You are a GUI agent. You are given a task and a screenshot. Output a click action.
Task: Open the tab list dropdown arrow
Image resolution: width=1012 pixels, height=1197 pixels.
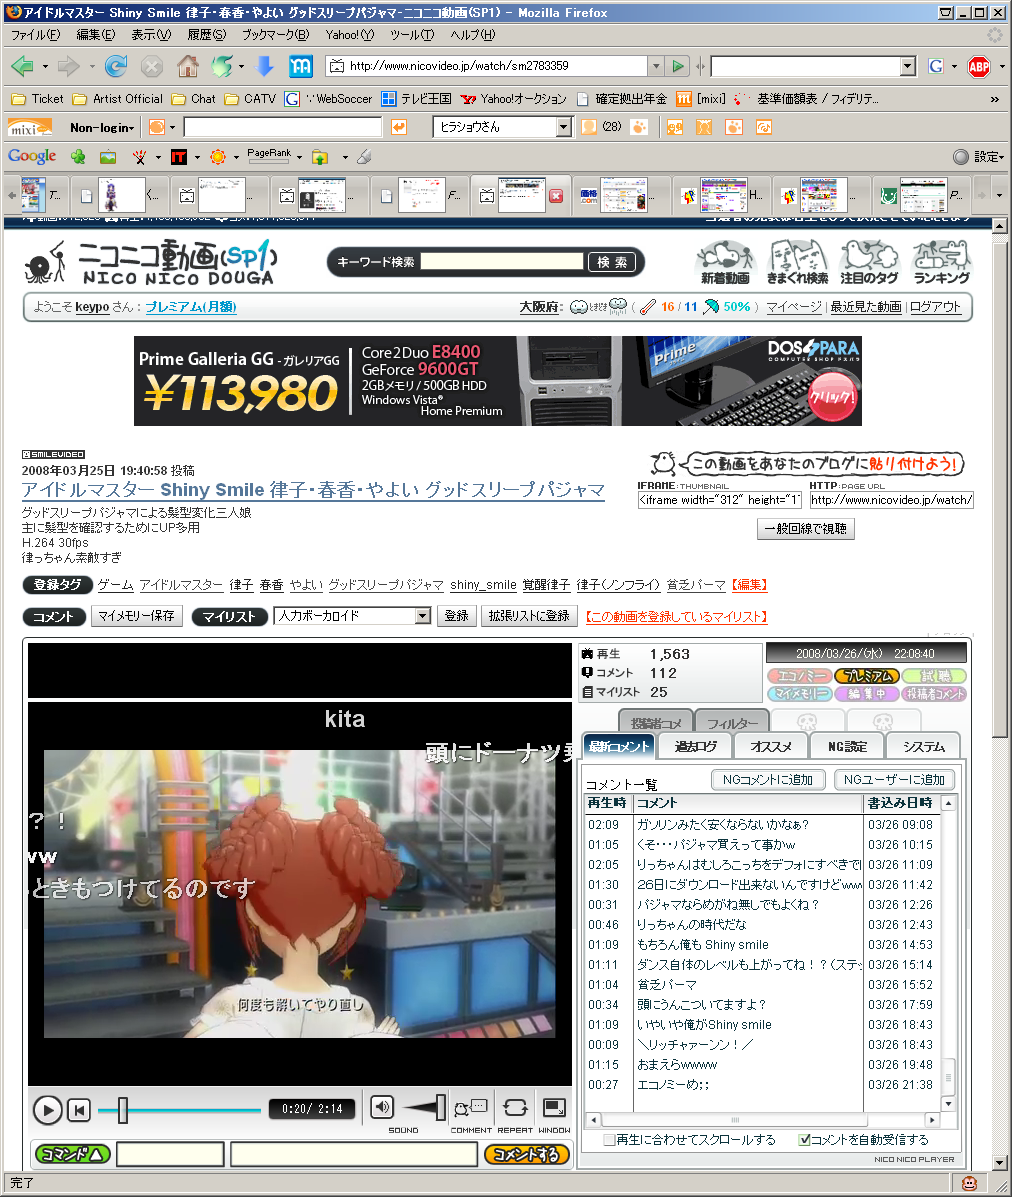tap(999, 195)
